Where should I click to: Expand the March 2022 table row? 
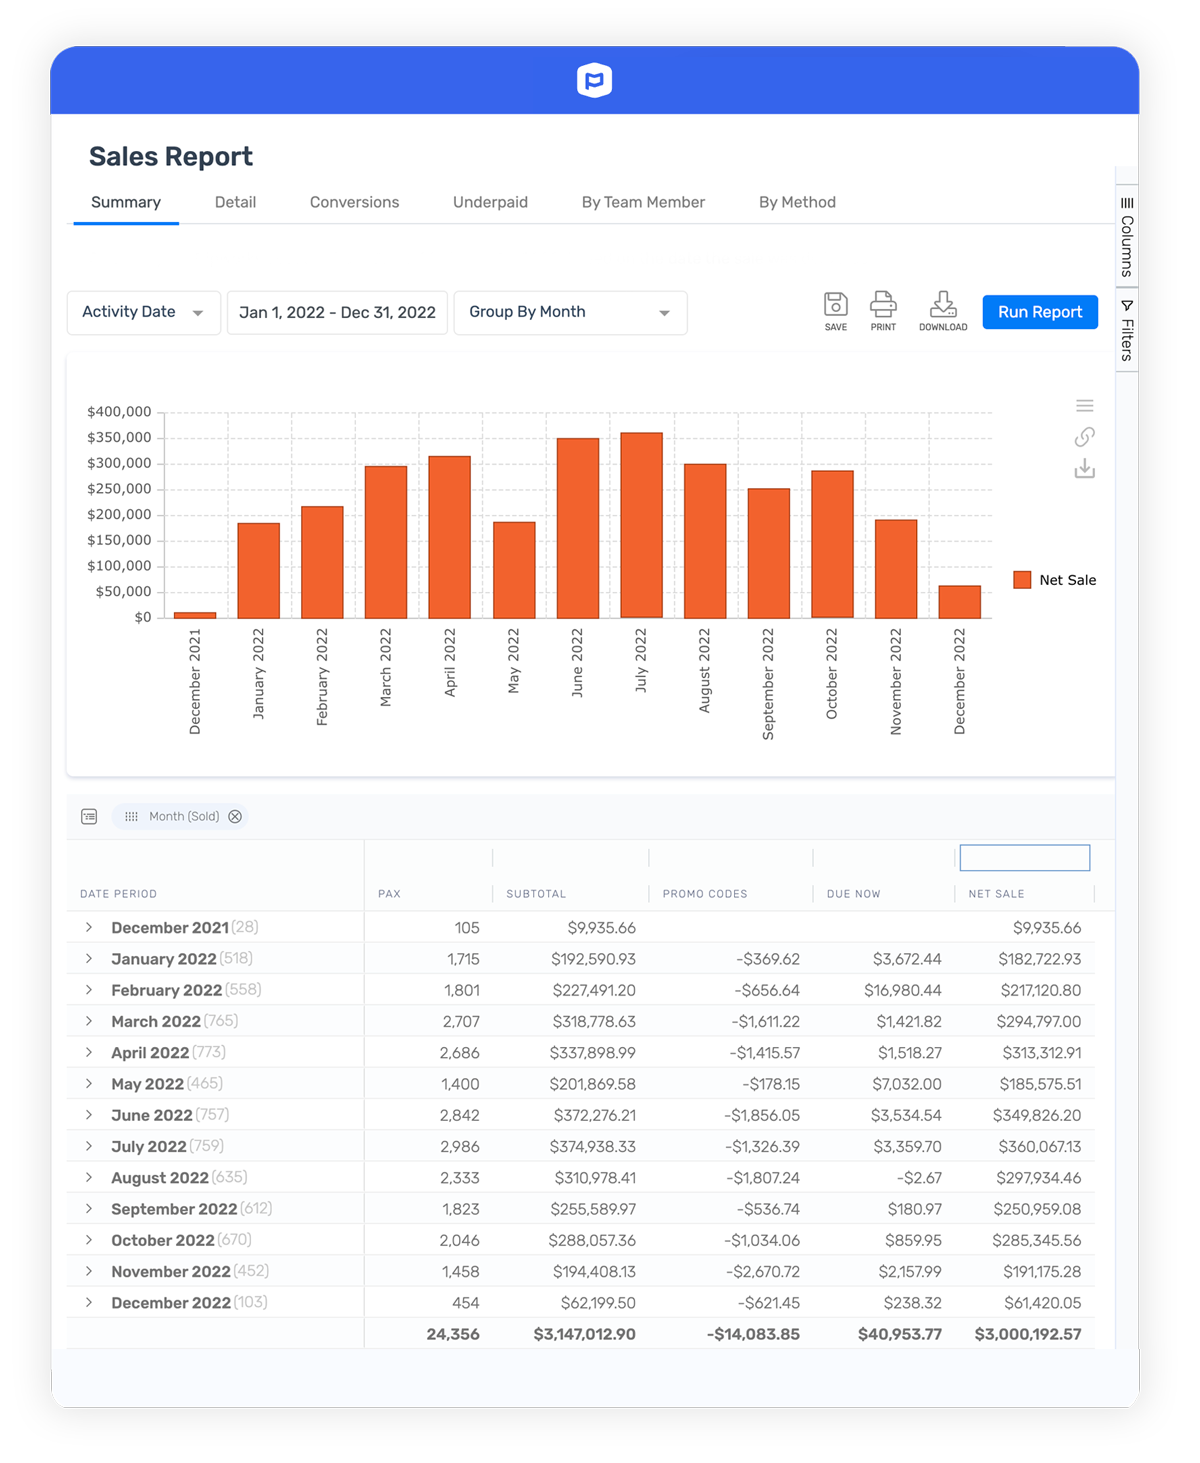pyautogui.click(x=88, y=1021)
